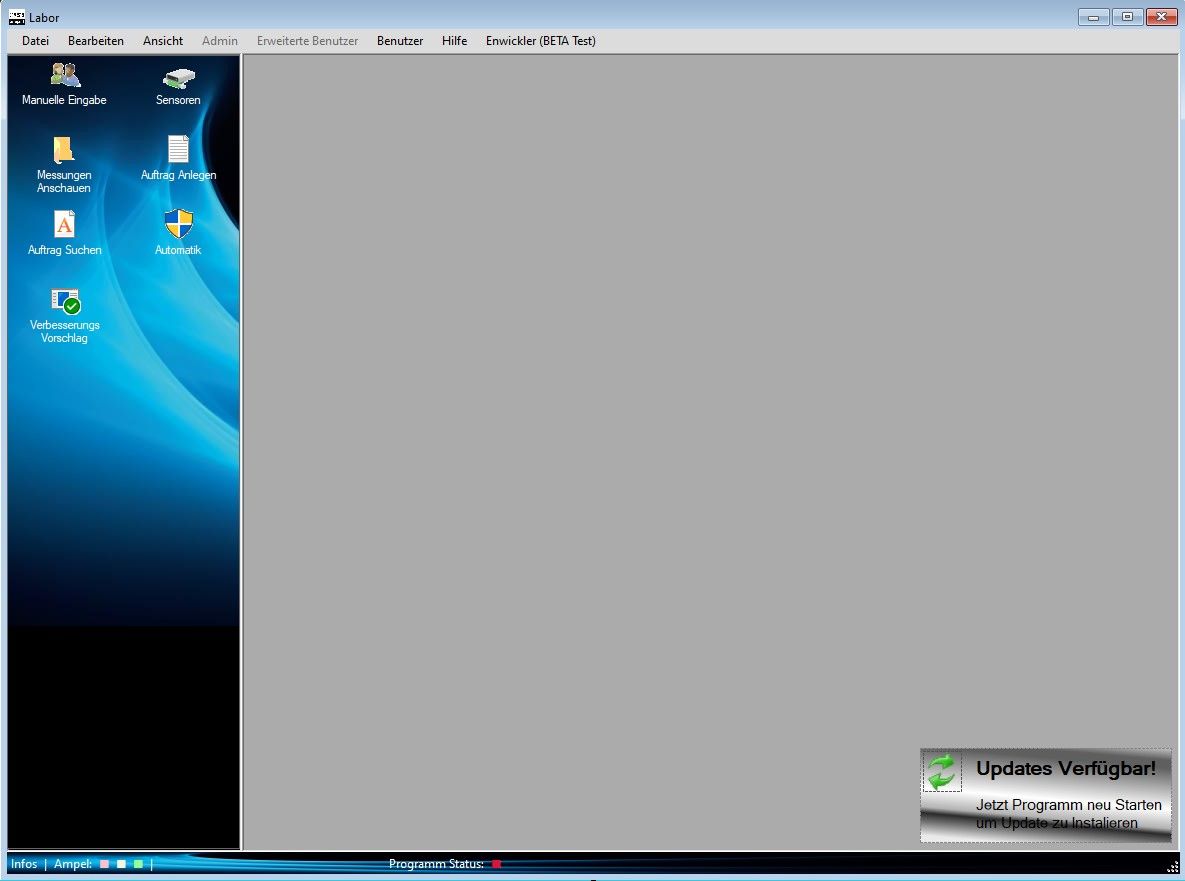
Task: Click the Erweiterte Benutzer menu
Action: pyautogui.click(x=308, y=41)
